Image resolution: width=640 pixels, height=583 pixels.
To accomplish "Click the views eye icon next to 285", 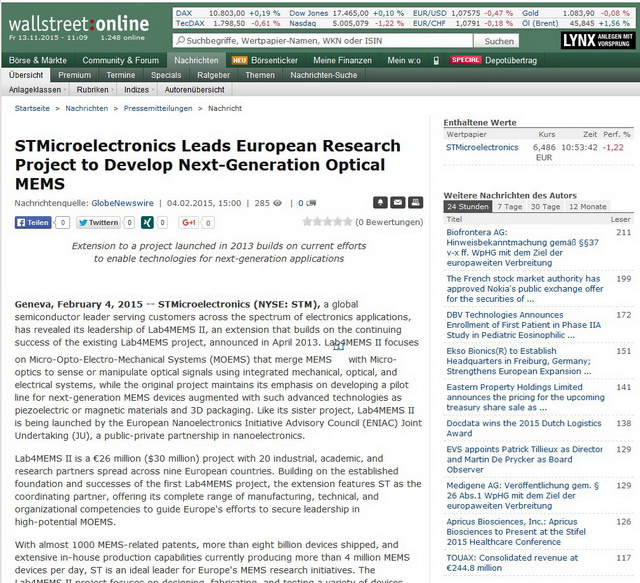I will point(278,203).
